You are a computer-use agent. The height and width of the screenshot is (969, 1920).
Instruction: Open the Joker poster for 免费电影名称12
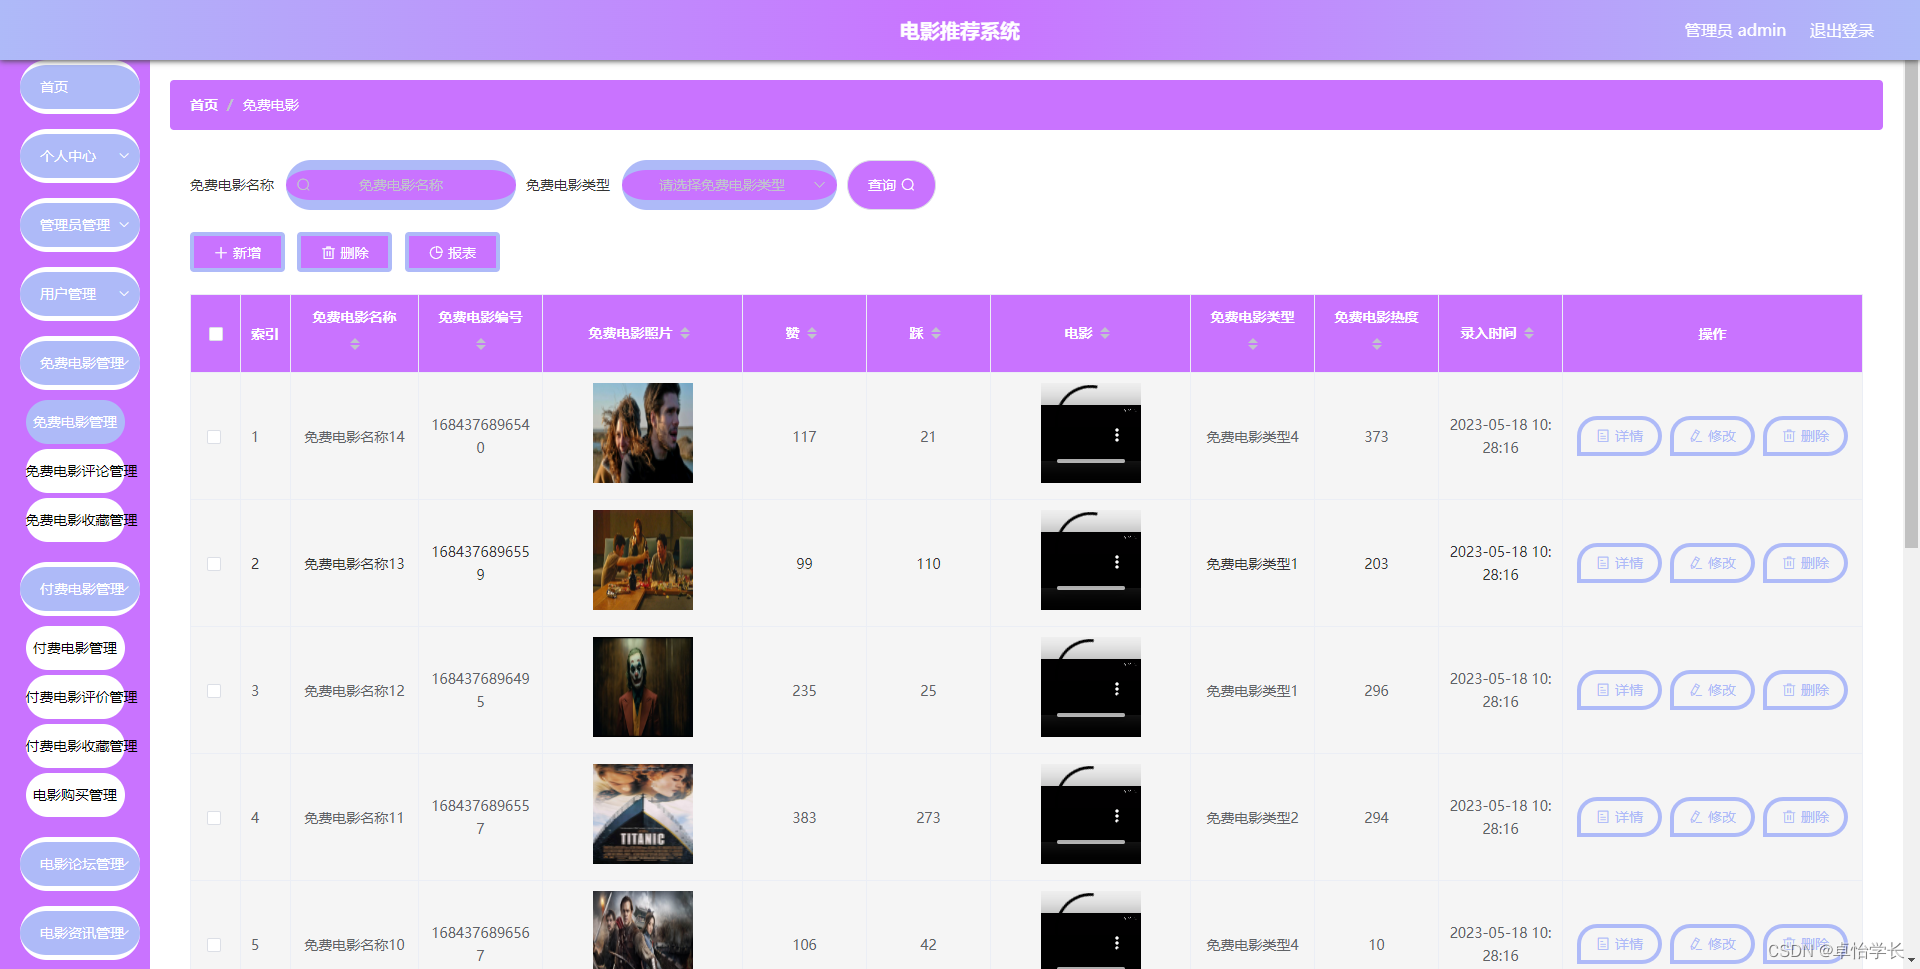pos(642,687)
